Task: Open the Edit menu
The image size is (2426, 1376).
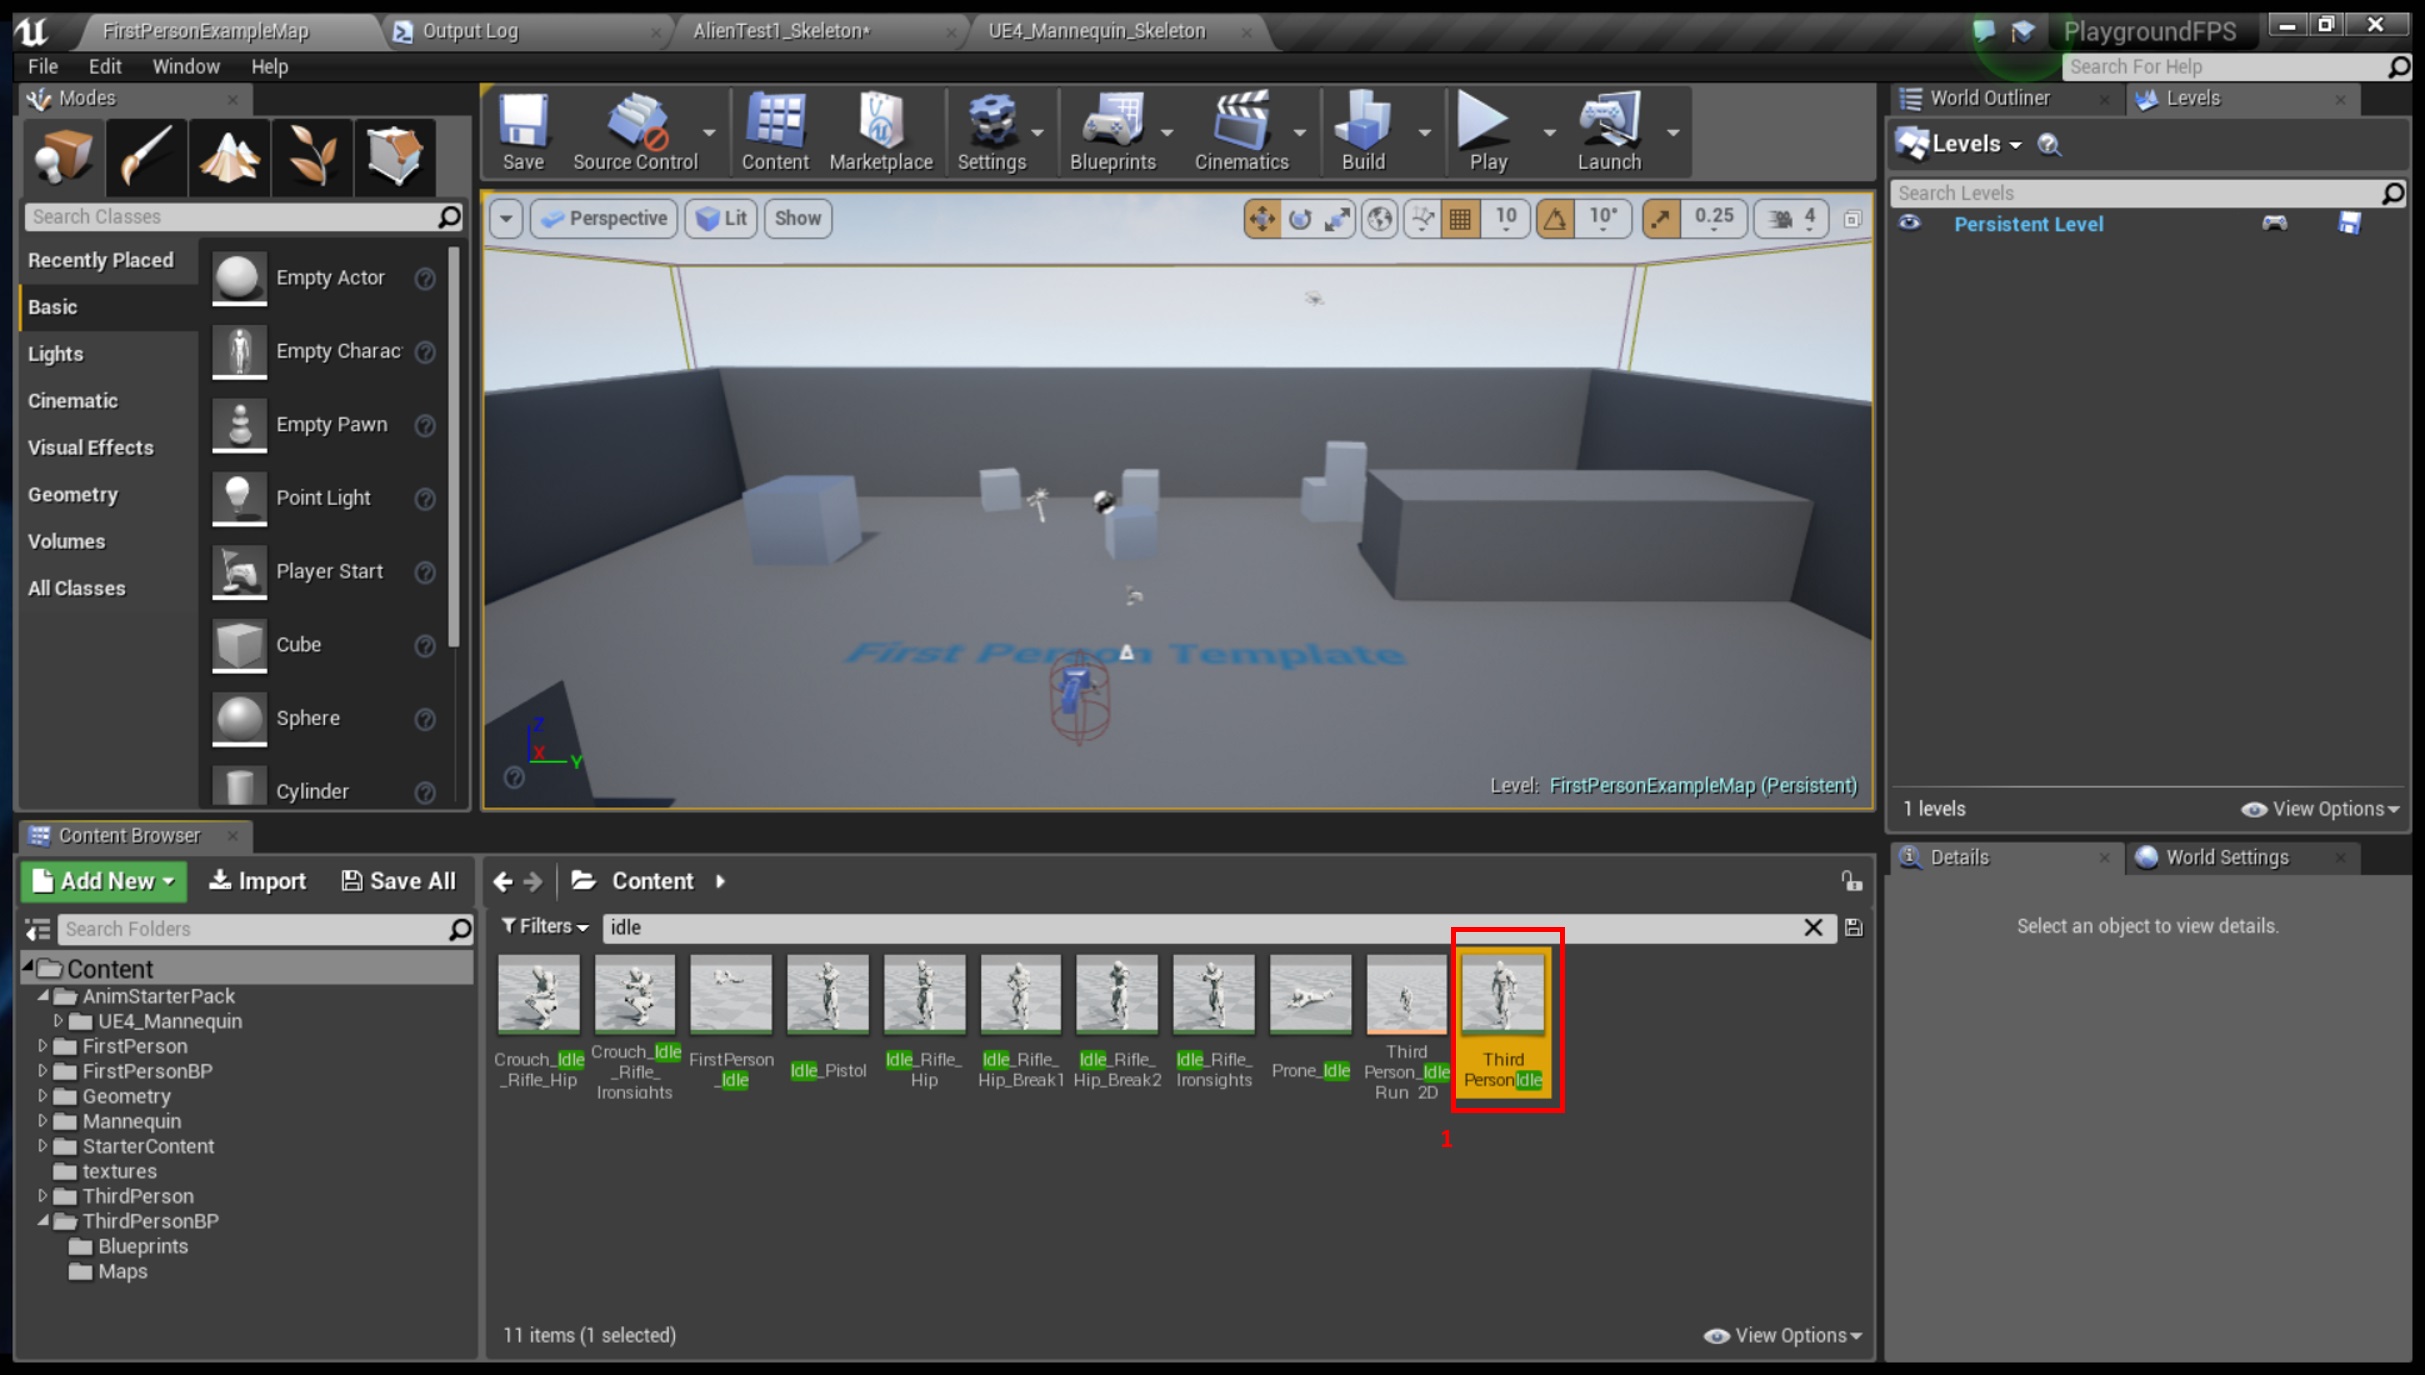Action: tap(104, 66)
